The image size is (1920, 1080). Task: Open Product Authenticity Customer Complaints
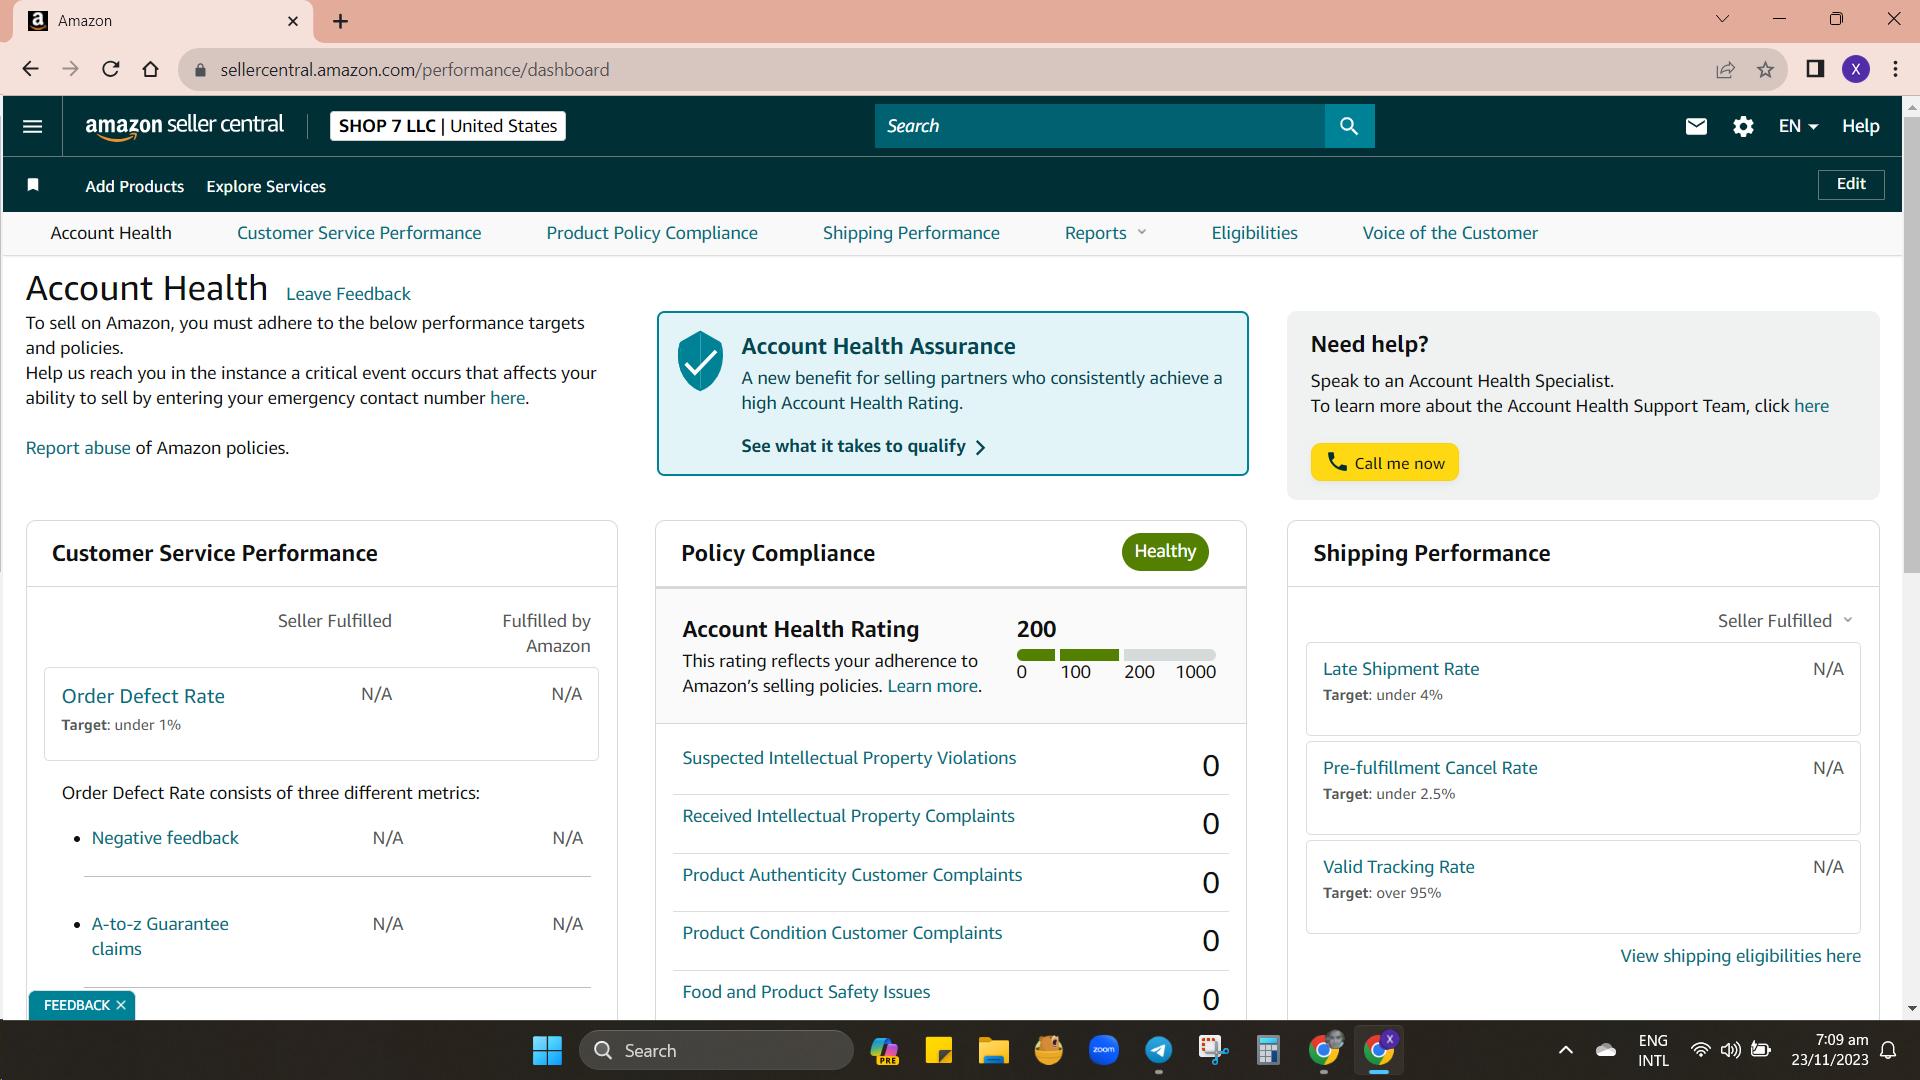(x=852, y=875)
